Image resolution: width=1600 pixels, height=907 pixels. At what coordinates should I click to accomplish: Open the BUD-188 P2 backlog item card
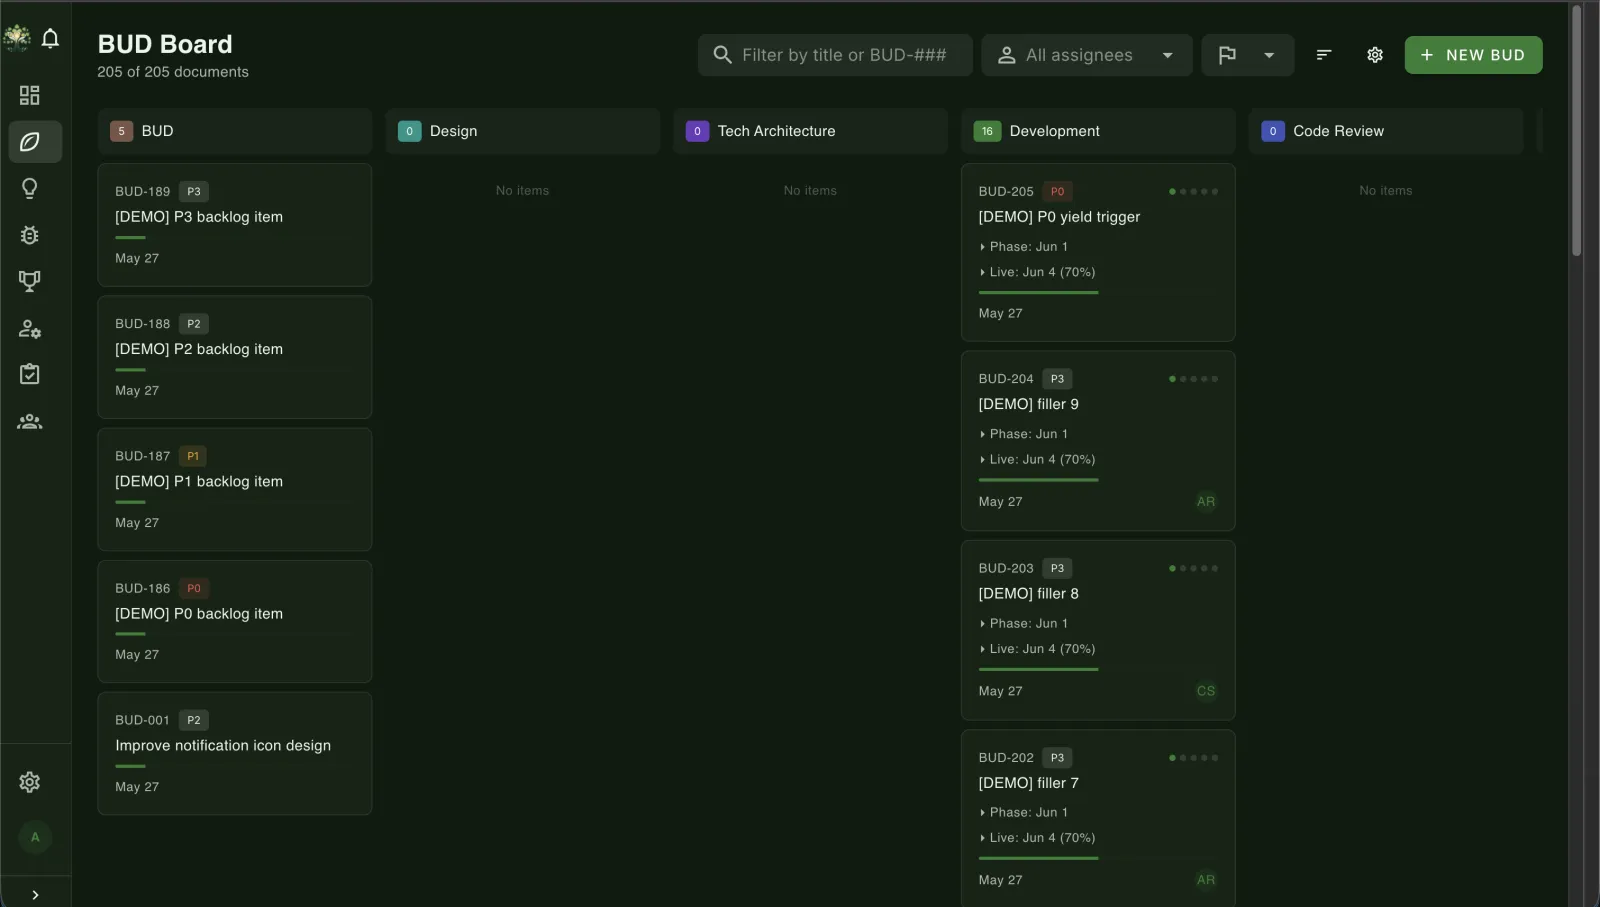tap(235, 357)
